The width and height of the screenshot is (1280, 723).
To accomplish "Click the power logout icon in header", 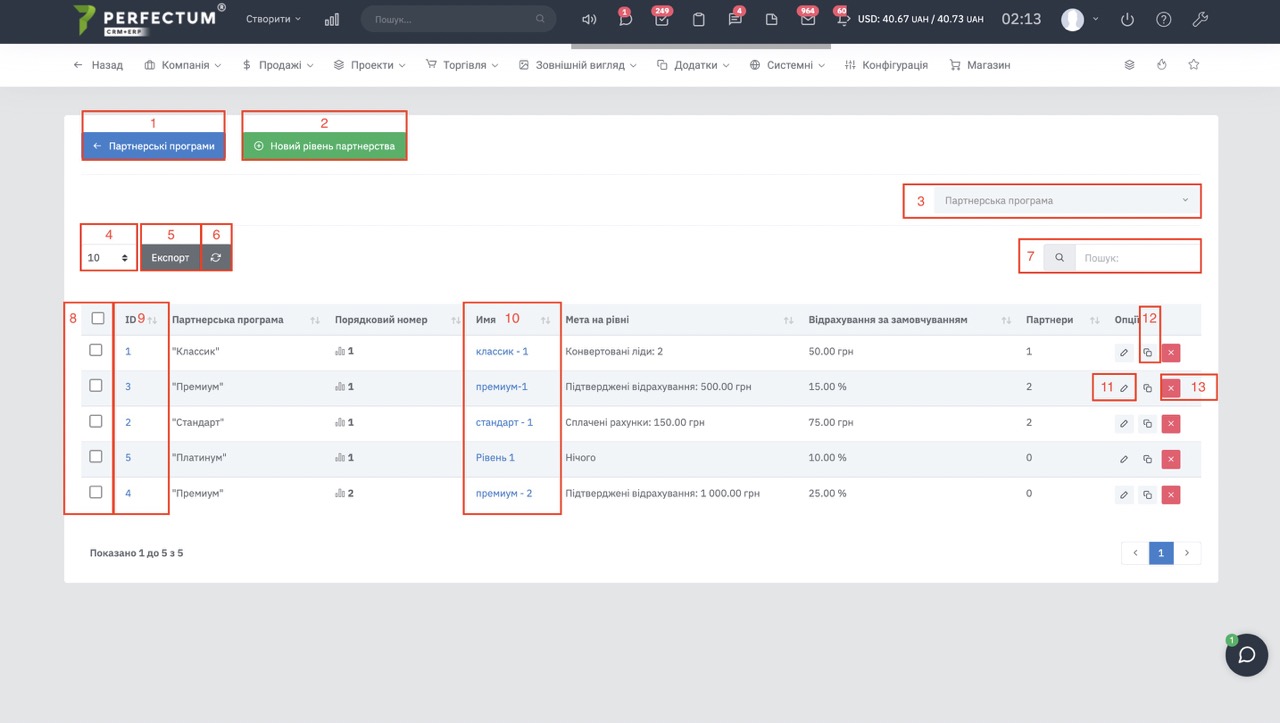I will pyautogui.click(x=1128, y=20).
